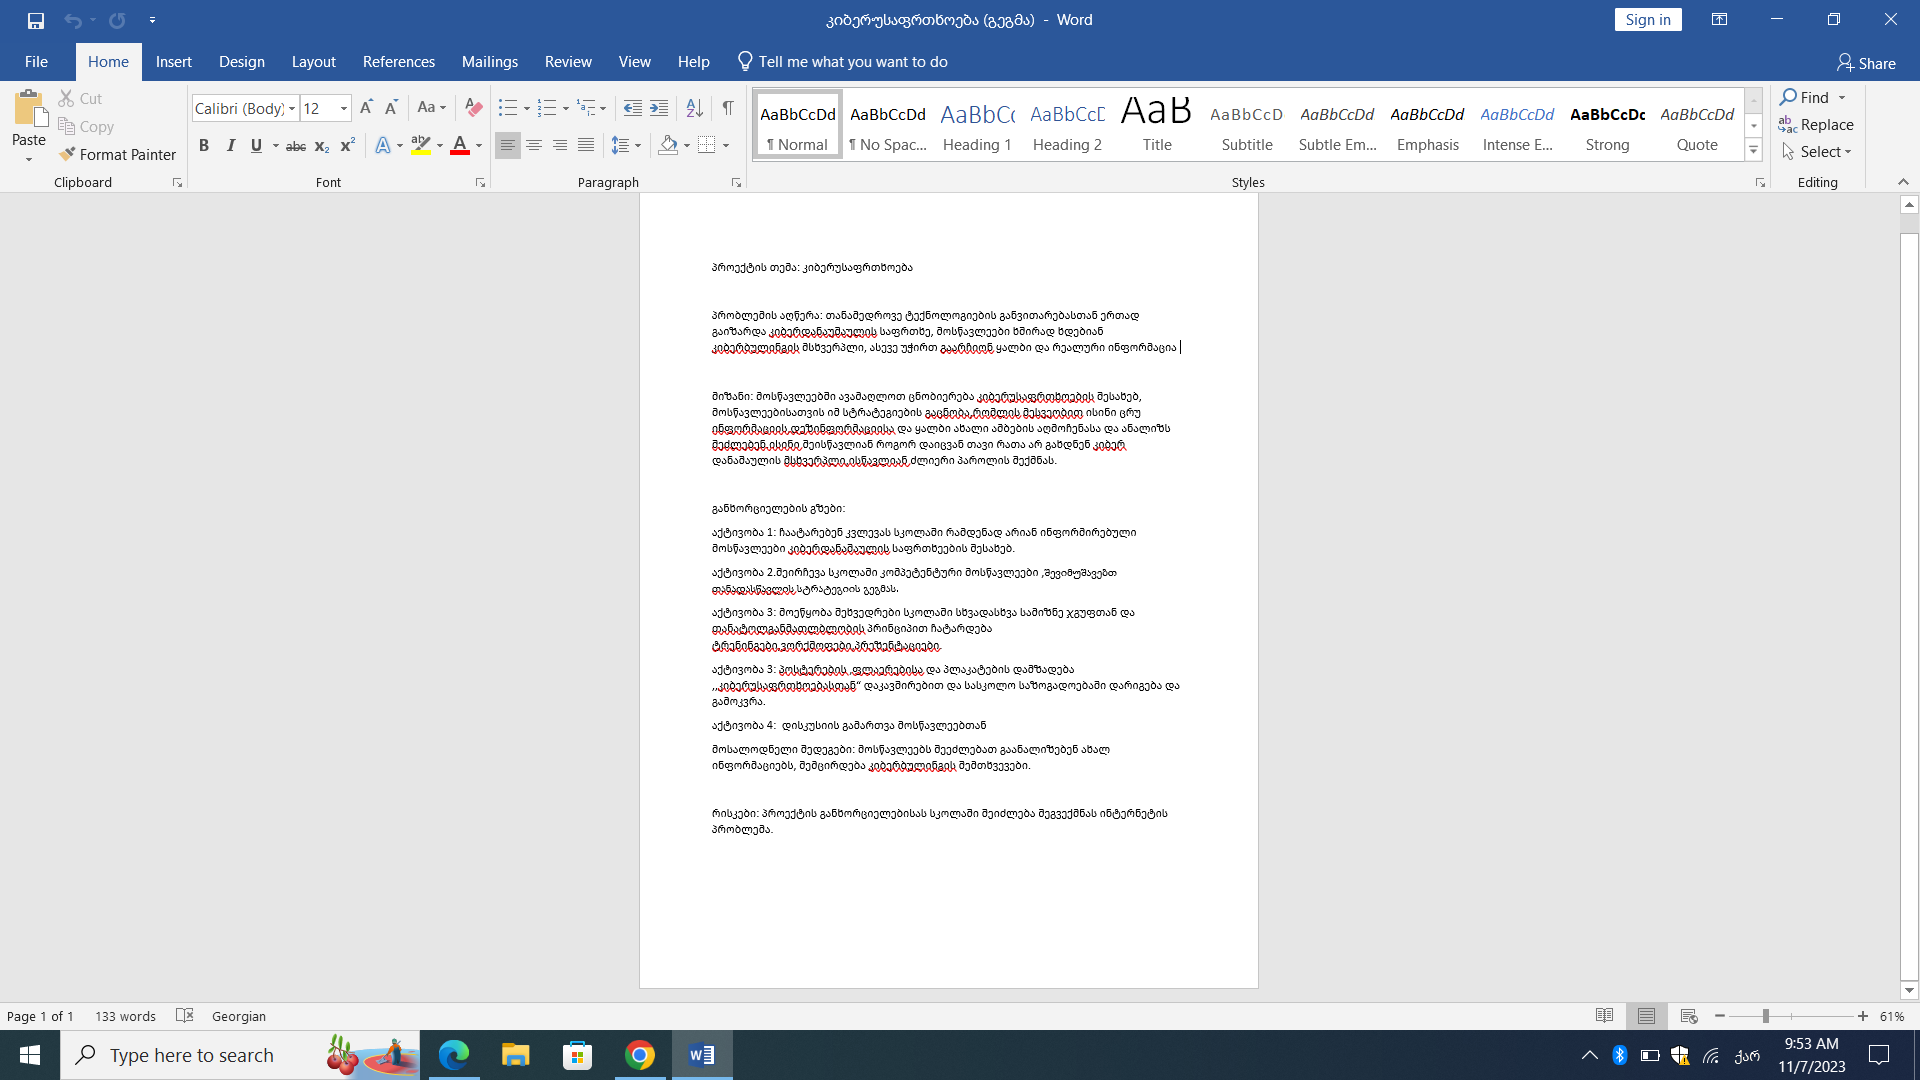Apply strikethrough to text
The image size is (1920, 1080).
pos(296,146)
